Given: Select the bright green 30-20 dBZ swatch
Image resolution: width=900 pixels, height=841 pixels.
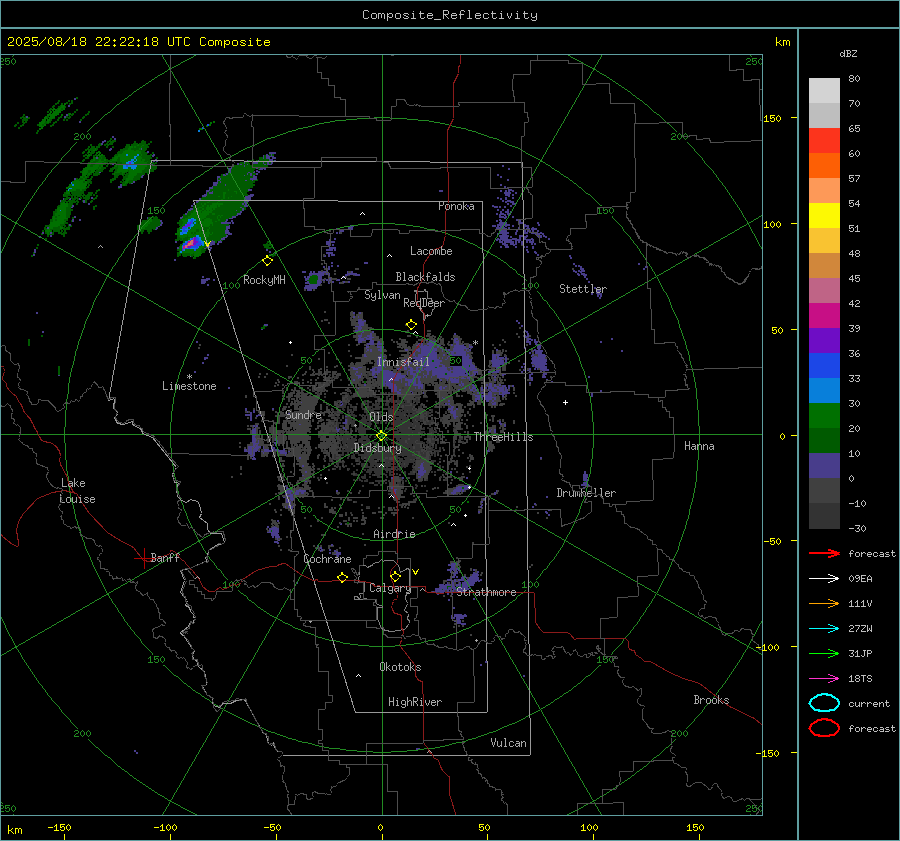Looking at the screenshot, I should [x=824, y=416].
